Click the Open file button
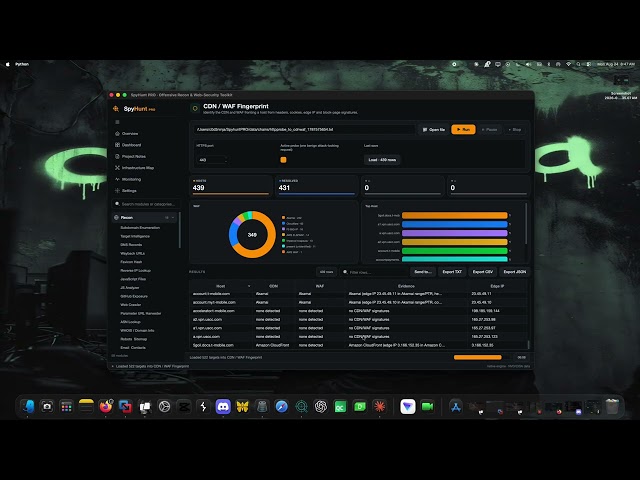 click(434, 129)
